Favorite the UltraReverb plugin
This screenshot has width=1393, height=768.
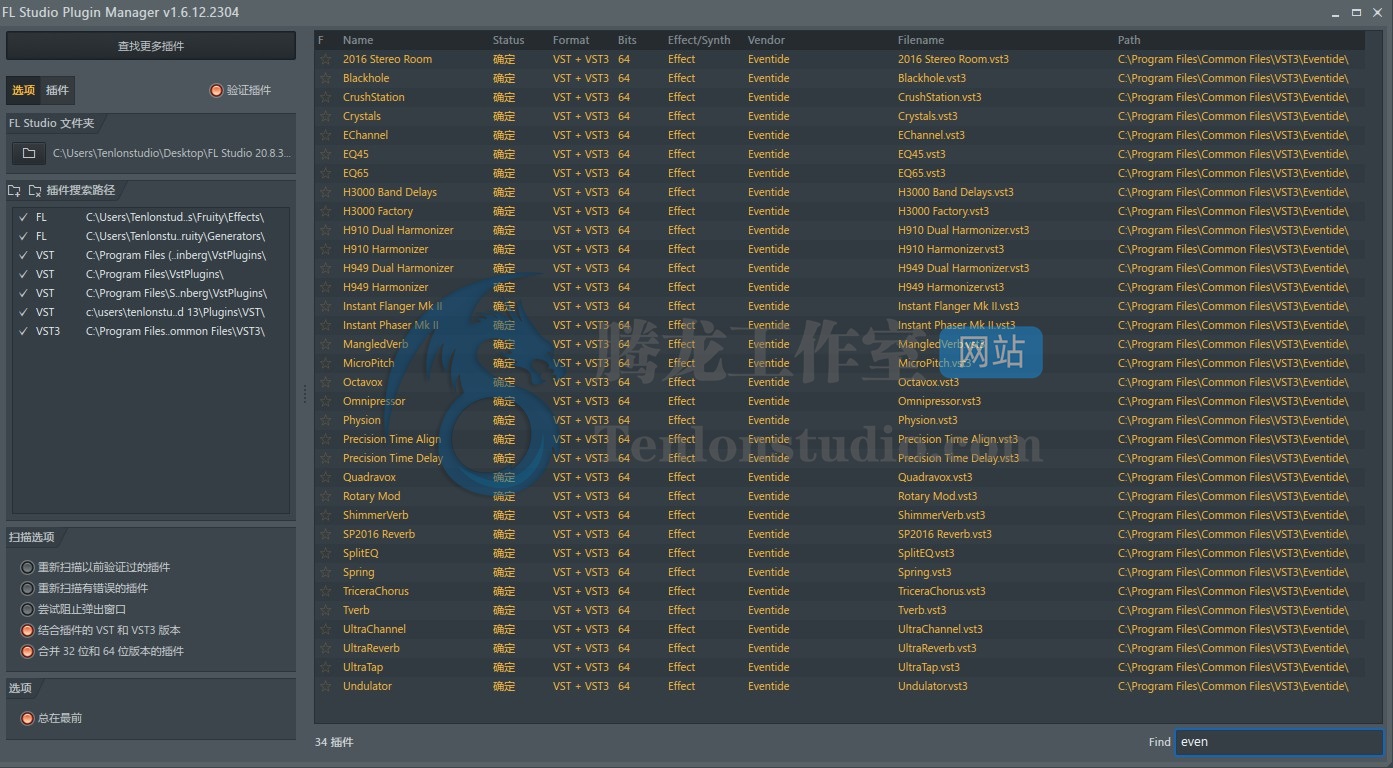(x=325, y=648)
